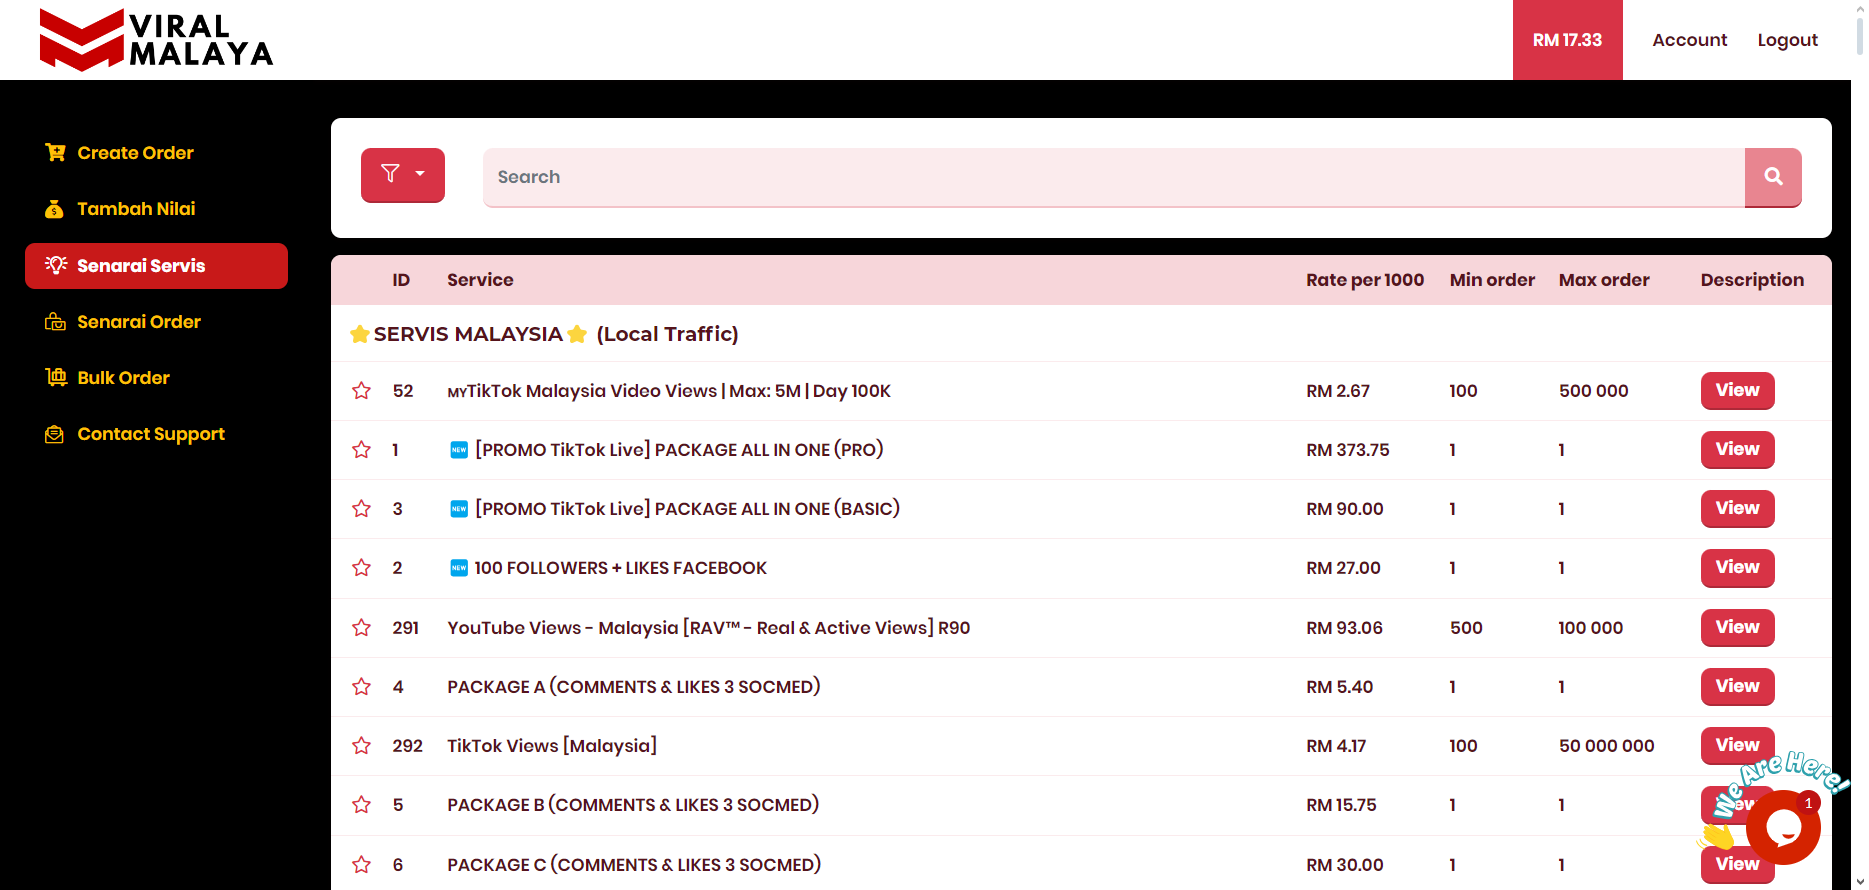Screen dimensions: 1869x890
Task: Open Create Order cart icon
Action: 55,152
